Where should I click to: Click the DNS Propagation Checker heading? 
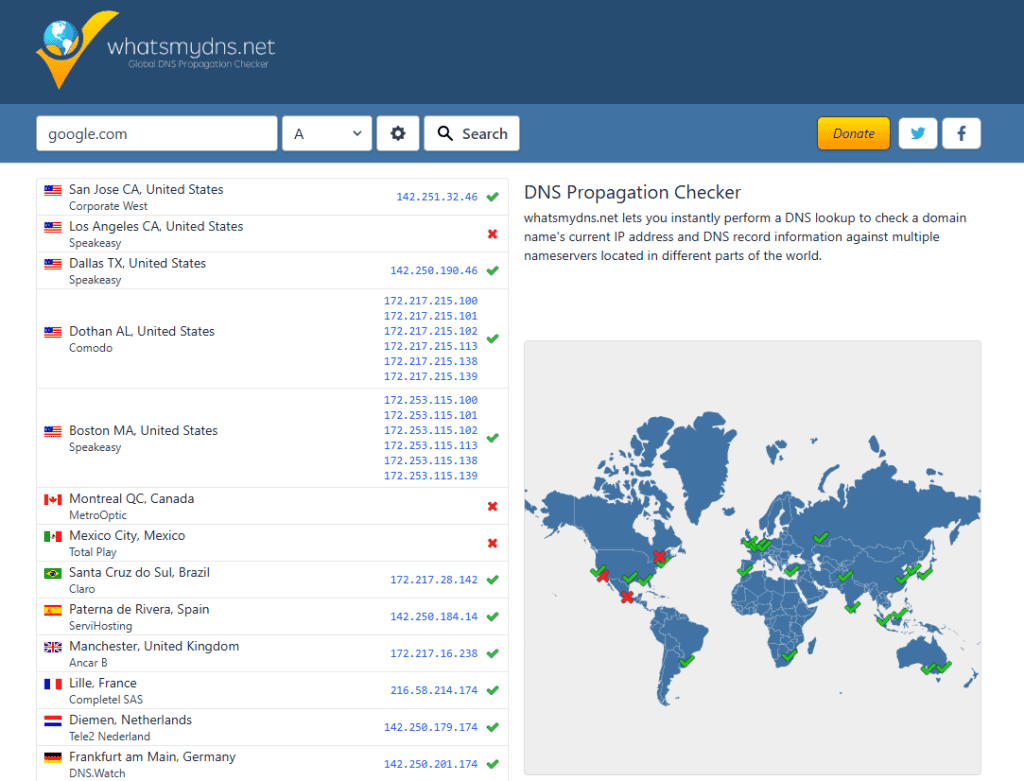[x=632, y=192]
